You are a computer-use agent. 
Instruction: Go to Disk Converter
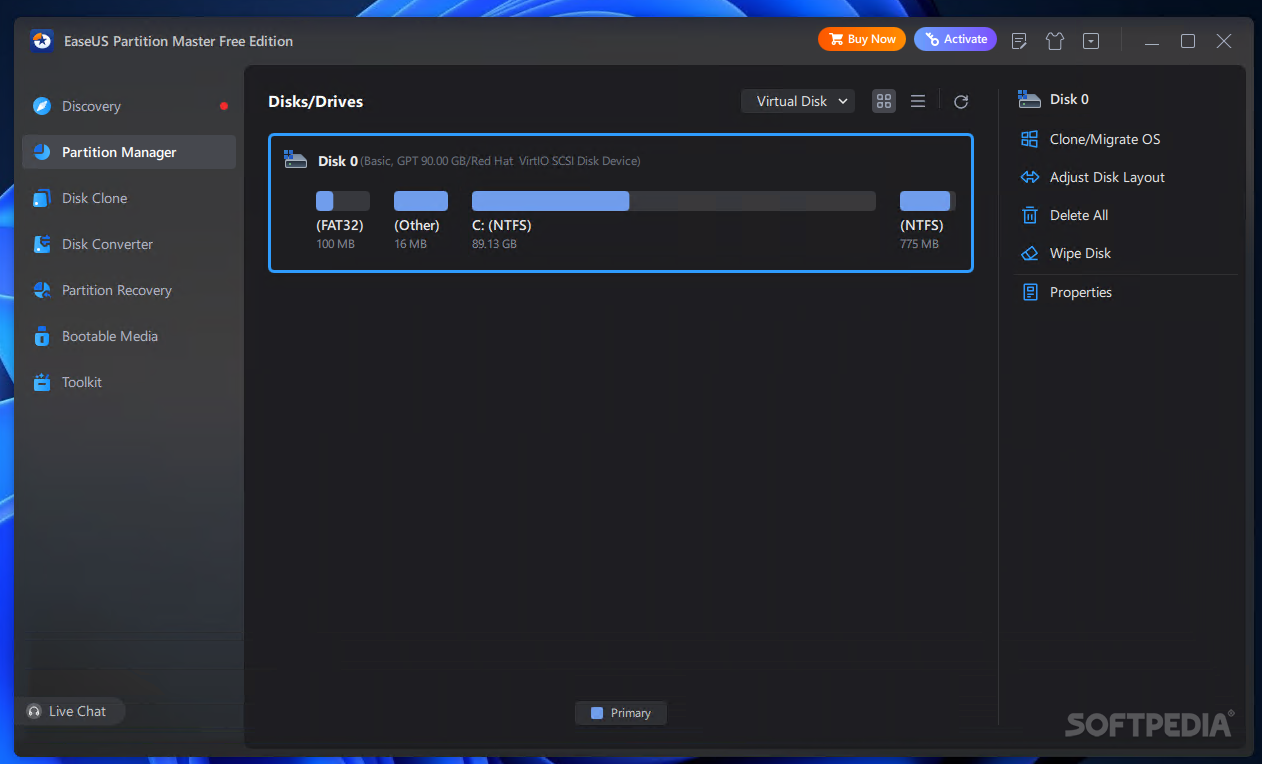(129, 244)
